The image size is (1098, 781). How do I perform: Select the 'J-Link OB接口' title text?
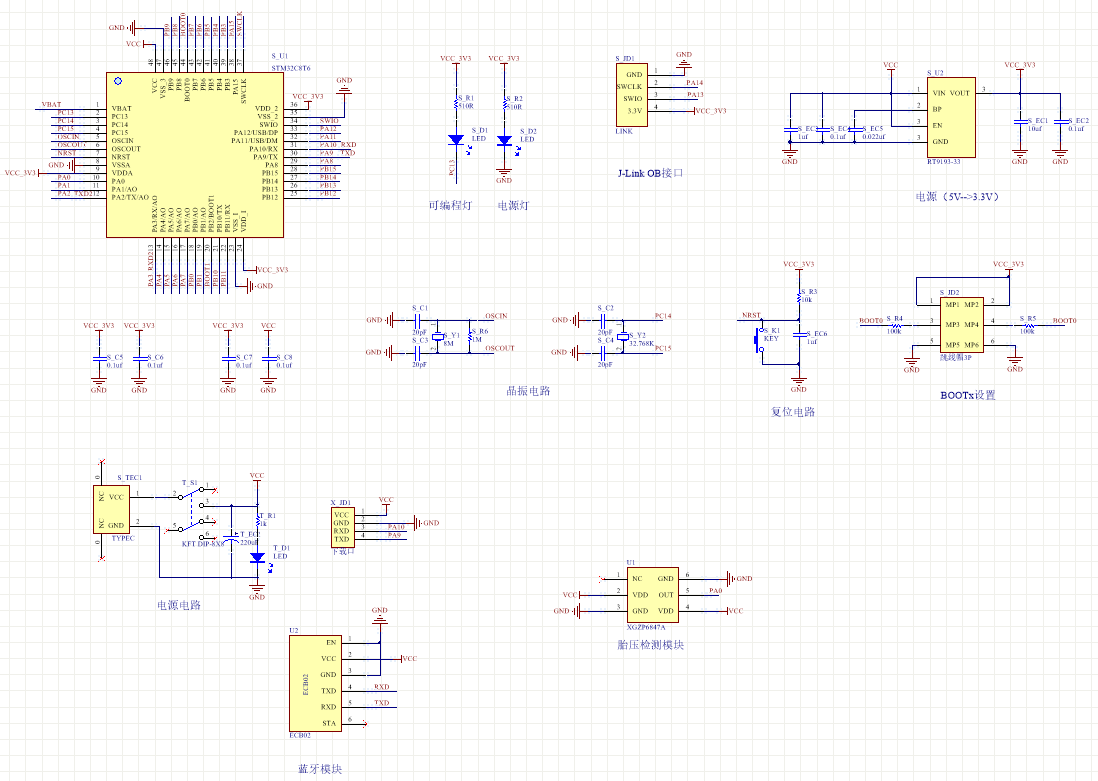[x=650, y=173]
